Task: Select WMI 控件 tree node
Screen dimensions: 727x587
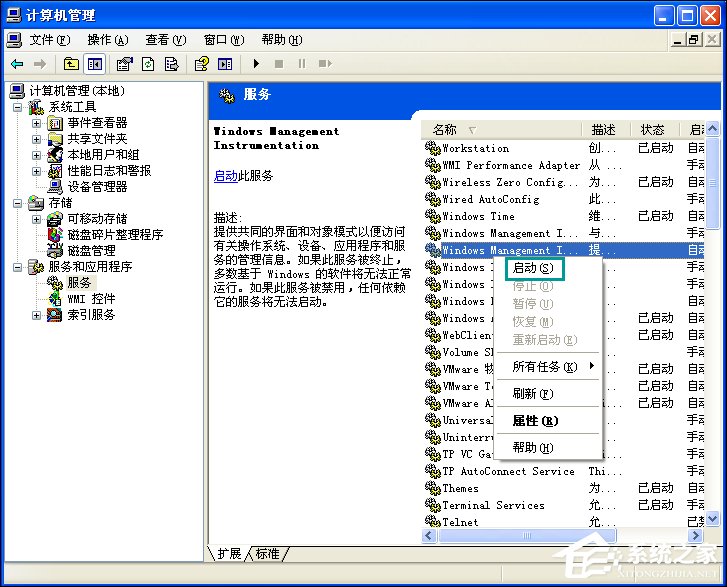Action: [91, 299]
